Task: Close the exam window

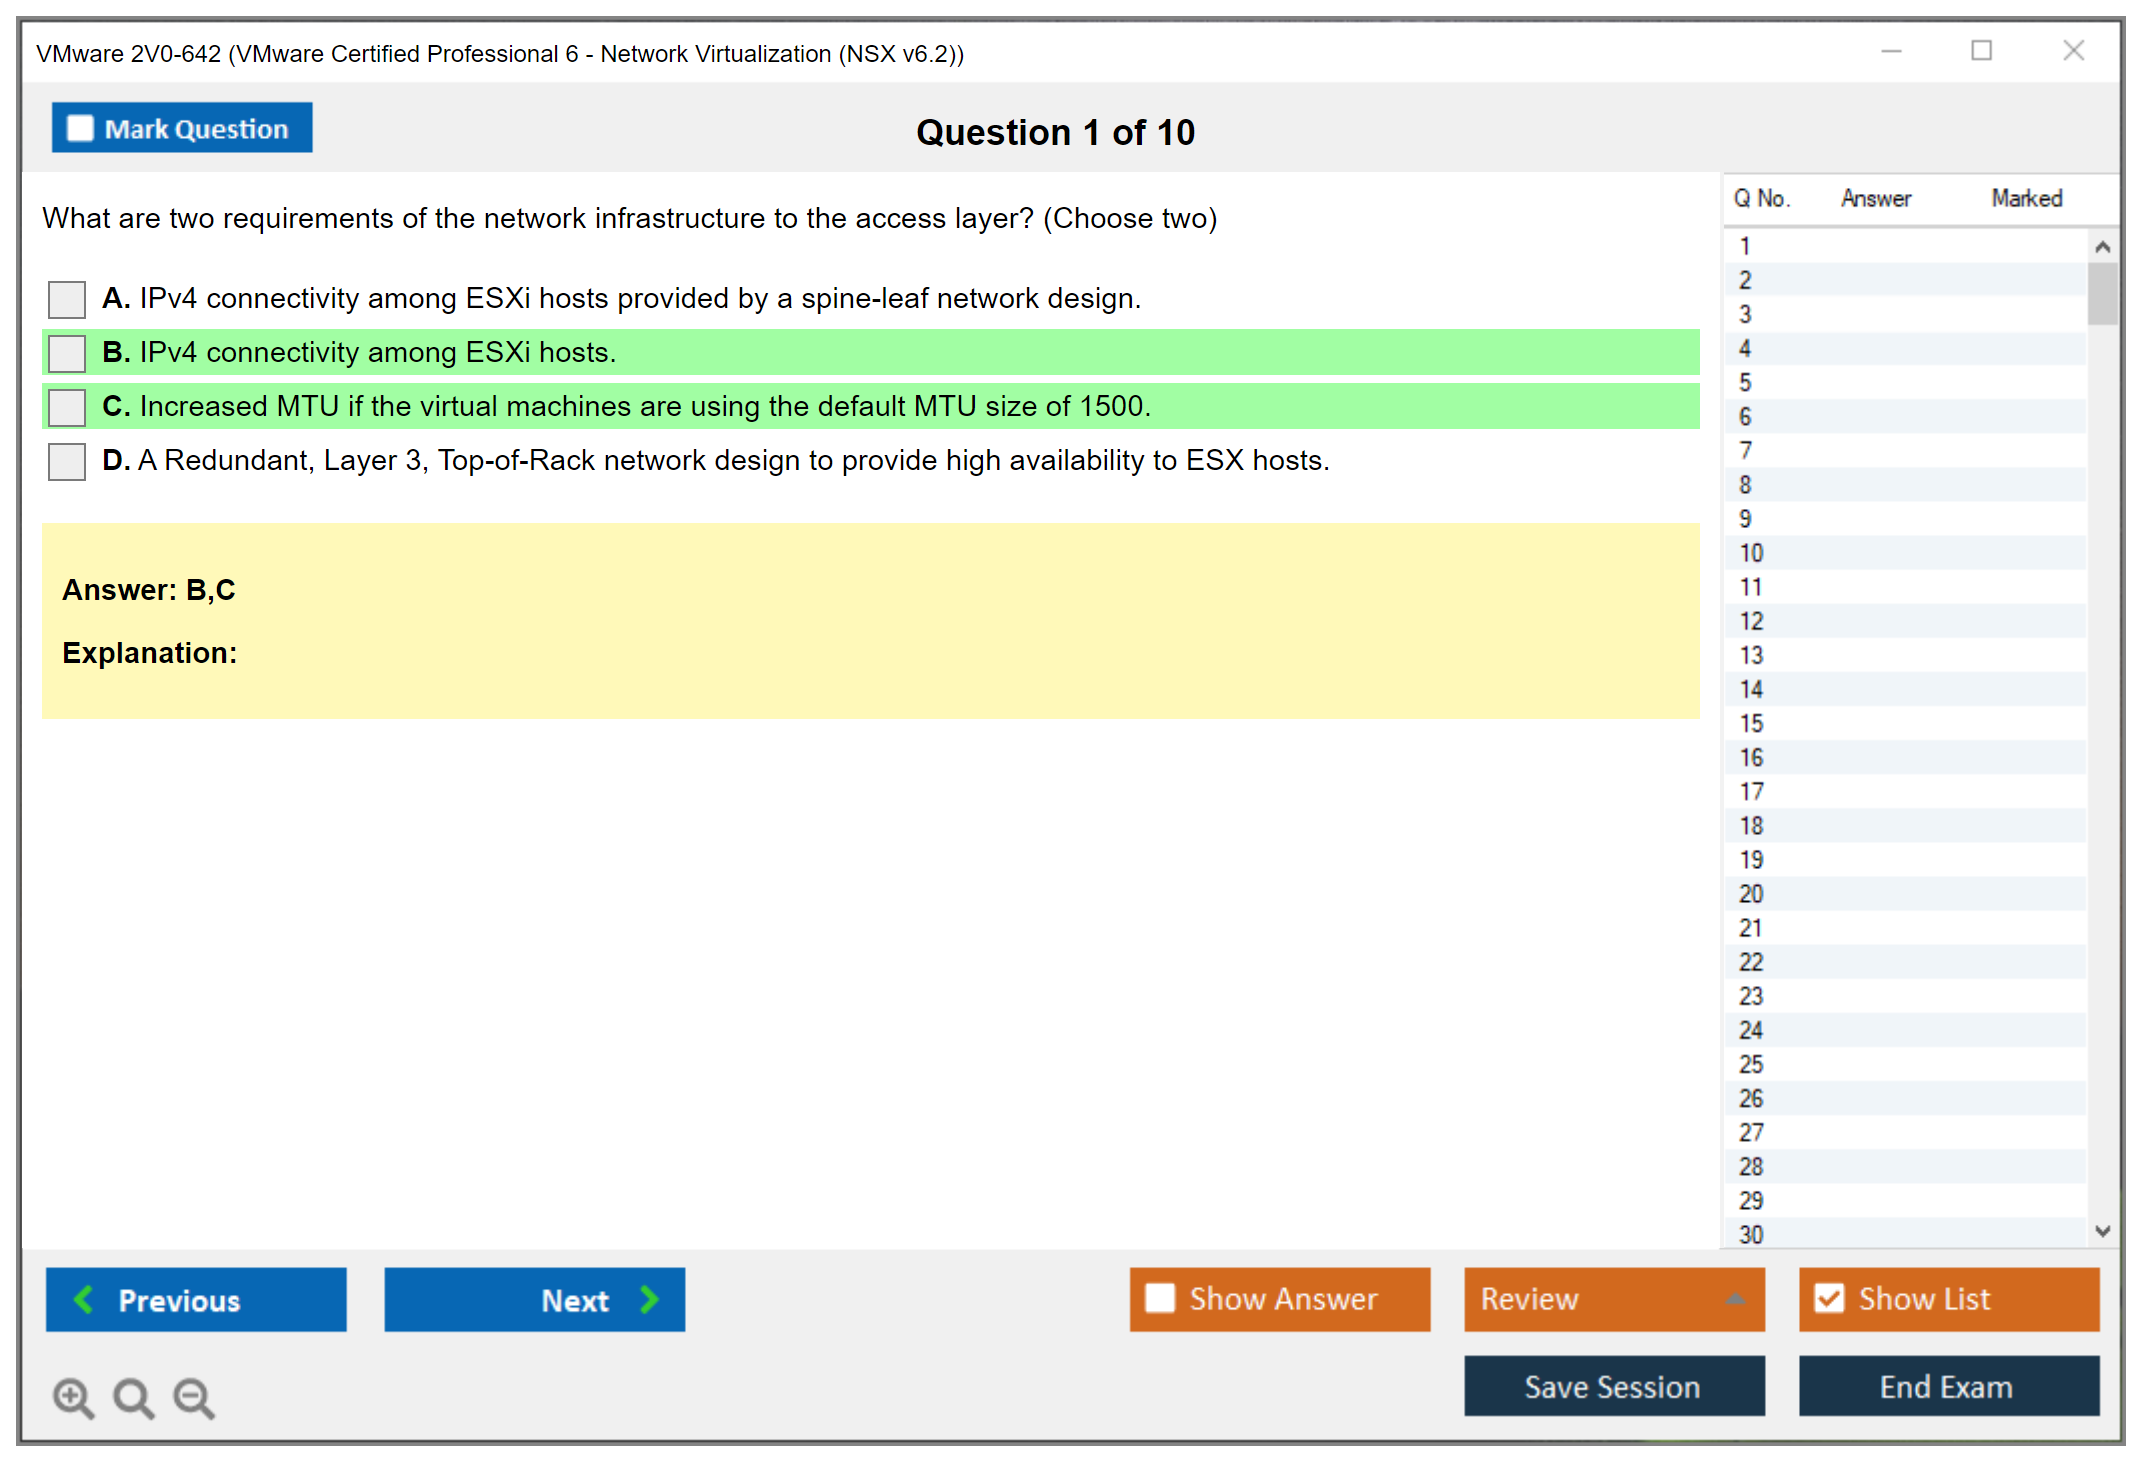Action: coord(2073,51)
